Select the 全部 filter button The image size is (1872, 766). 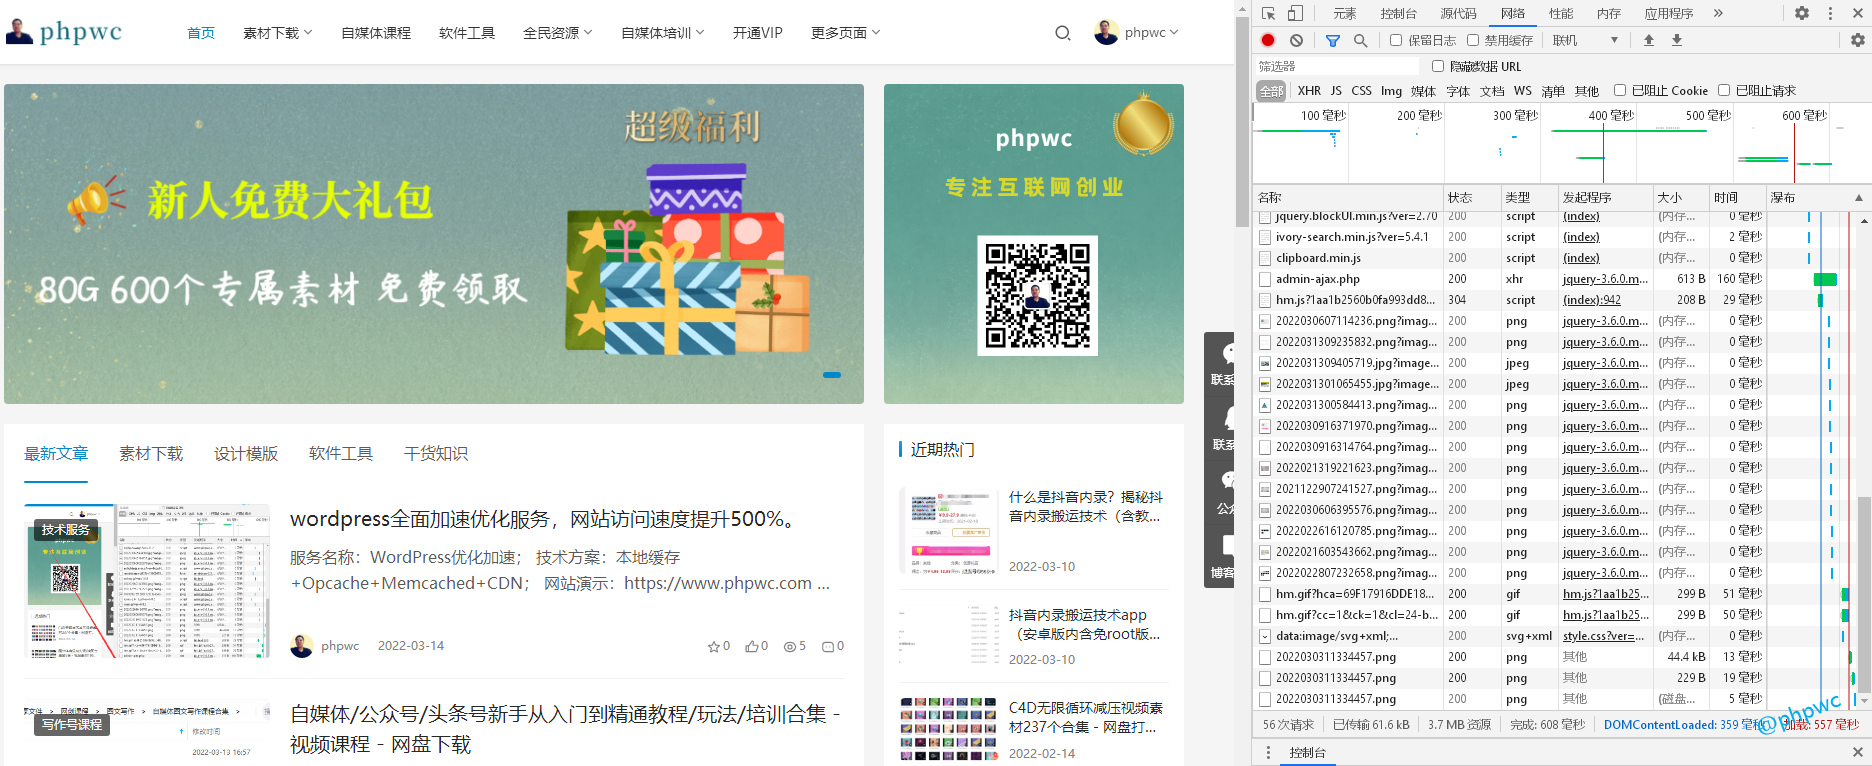coord(1271,91)
